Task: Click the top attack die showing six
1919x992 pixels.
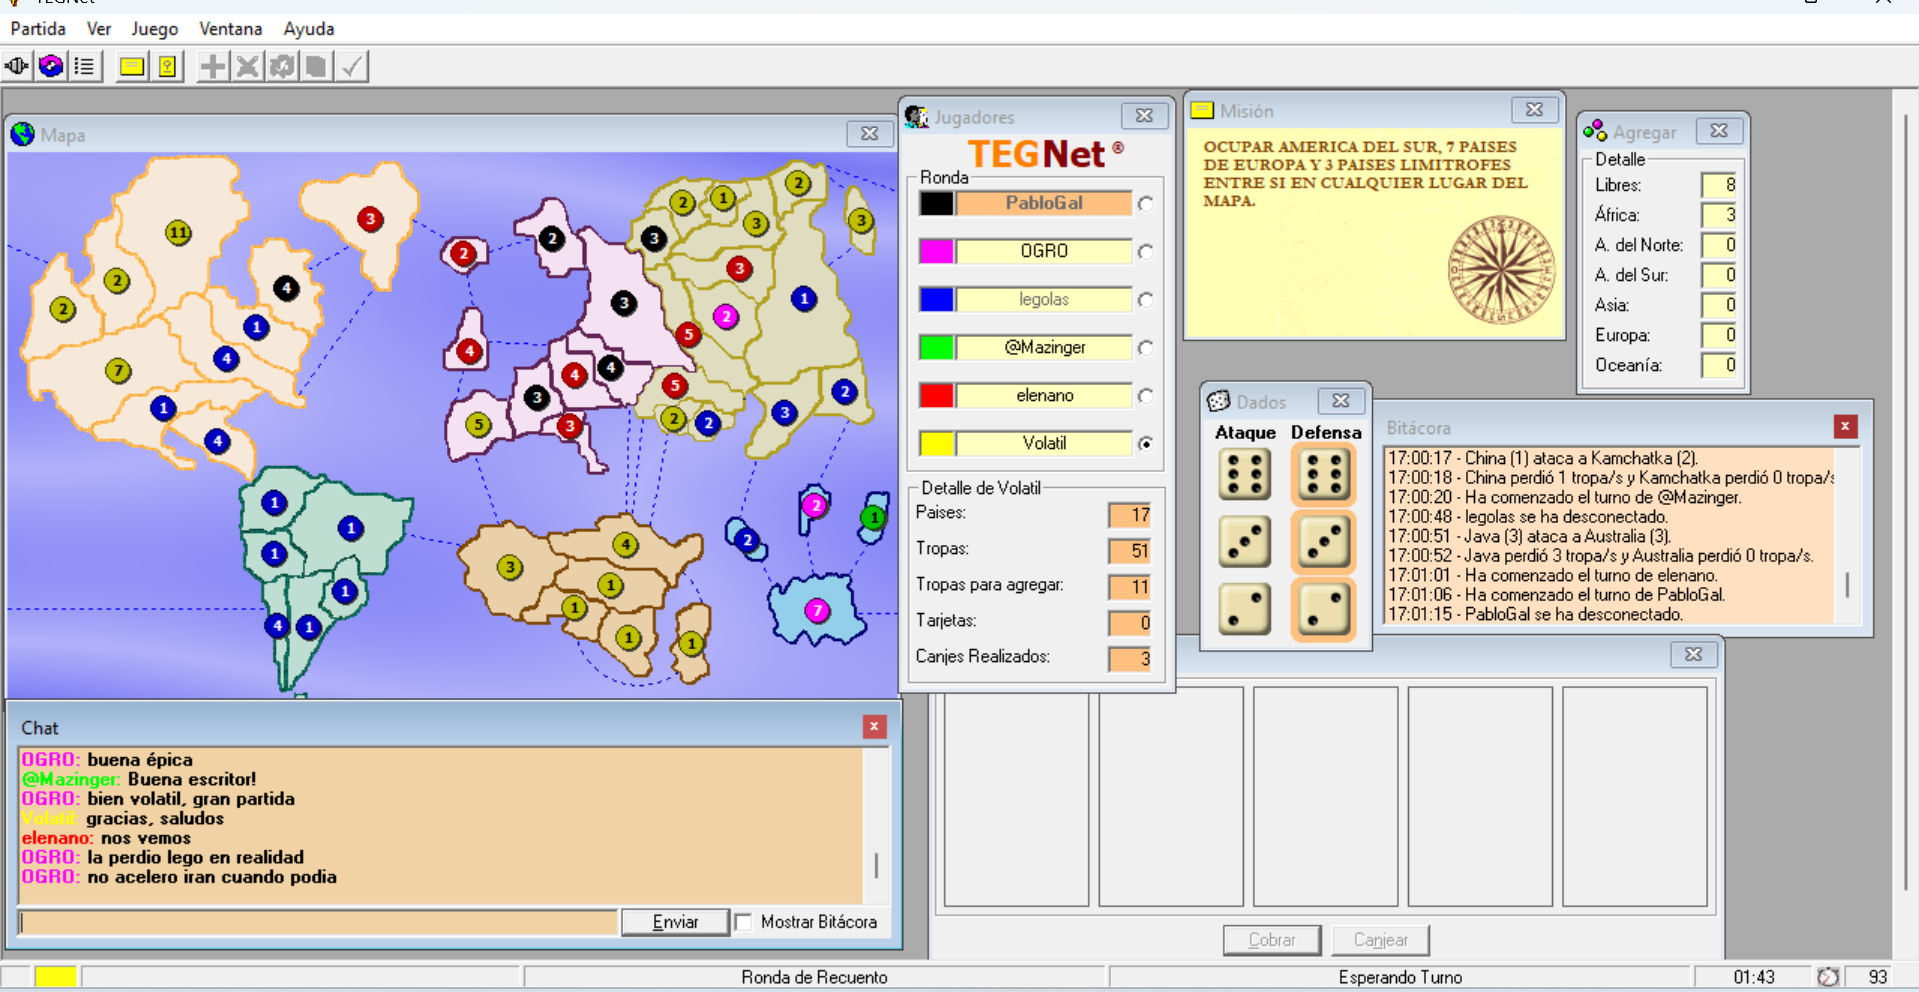Action: [1244, 474]
